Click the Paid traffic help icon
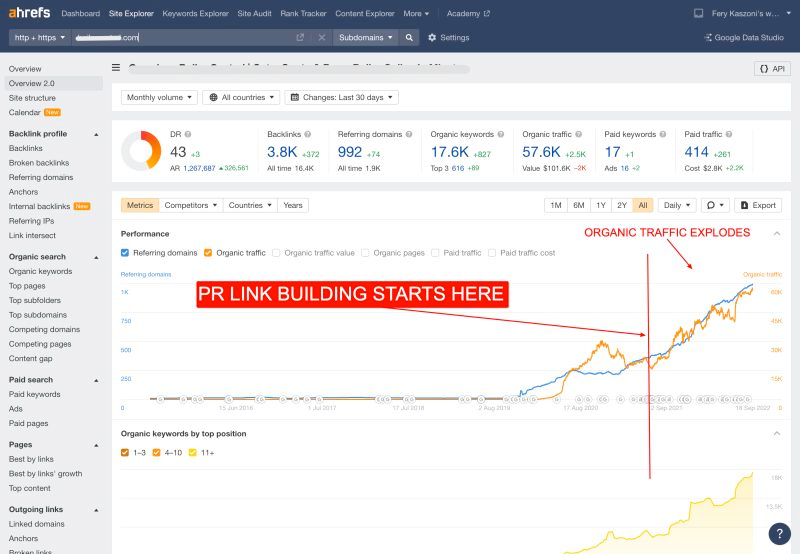800x554 pixels. click(x=729, y=134)
